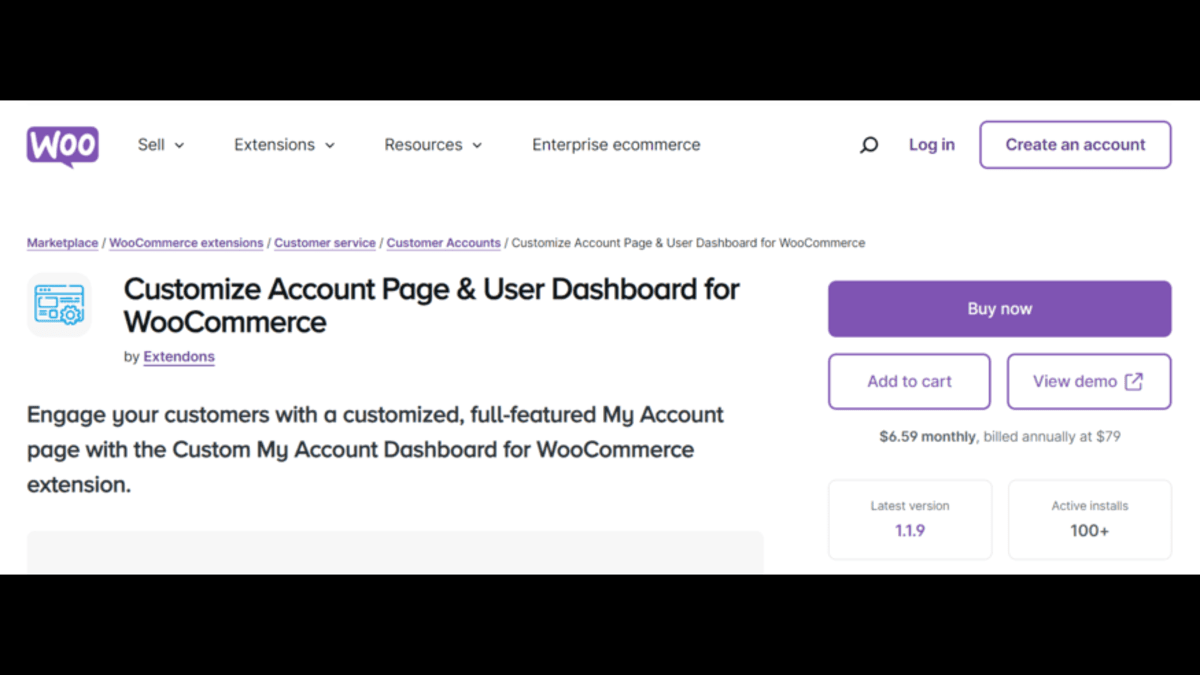Go to Enterprise ecommerce
Viewport: 1200px width, 675px height.
616,145
